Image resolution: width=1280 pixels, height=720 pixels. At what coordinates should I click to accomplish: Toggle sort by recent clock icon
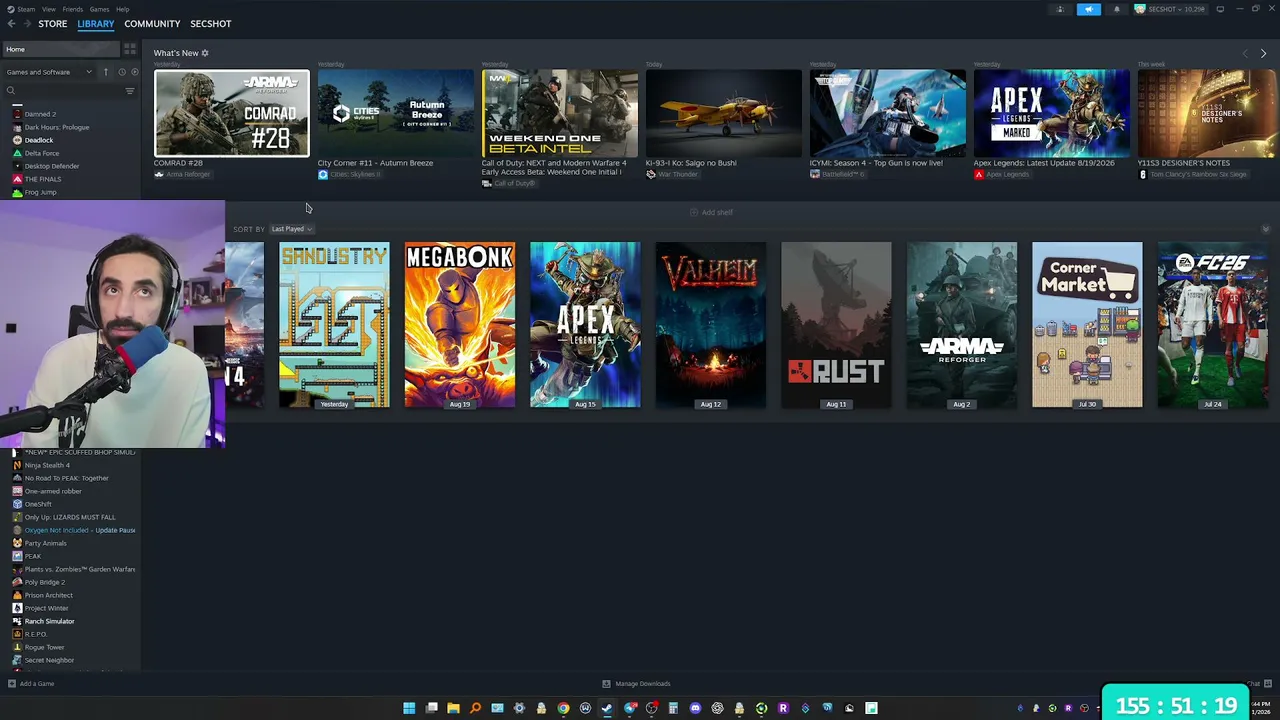121,72
